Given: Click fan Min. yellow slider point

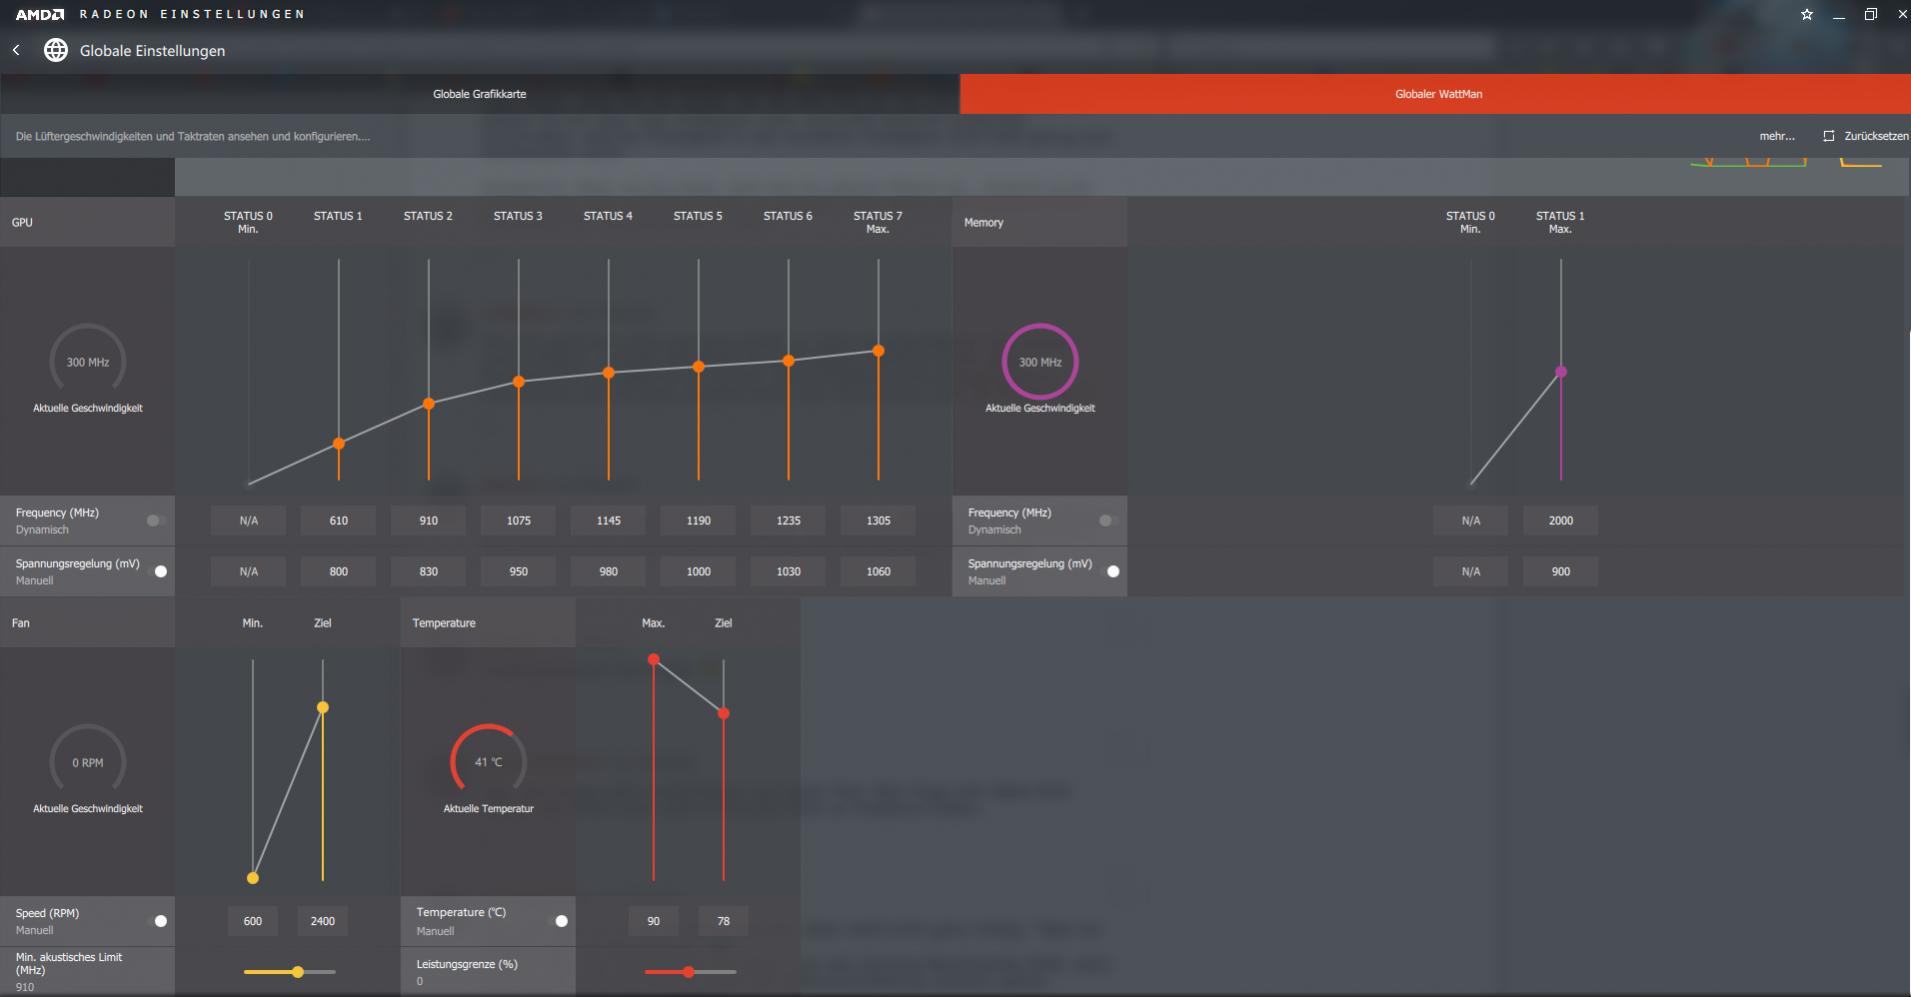Looking at the screenshot, I should coord(252,878).
